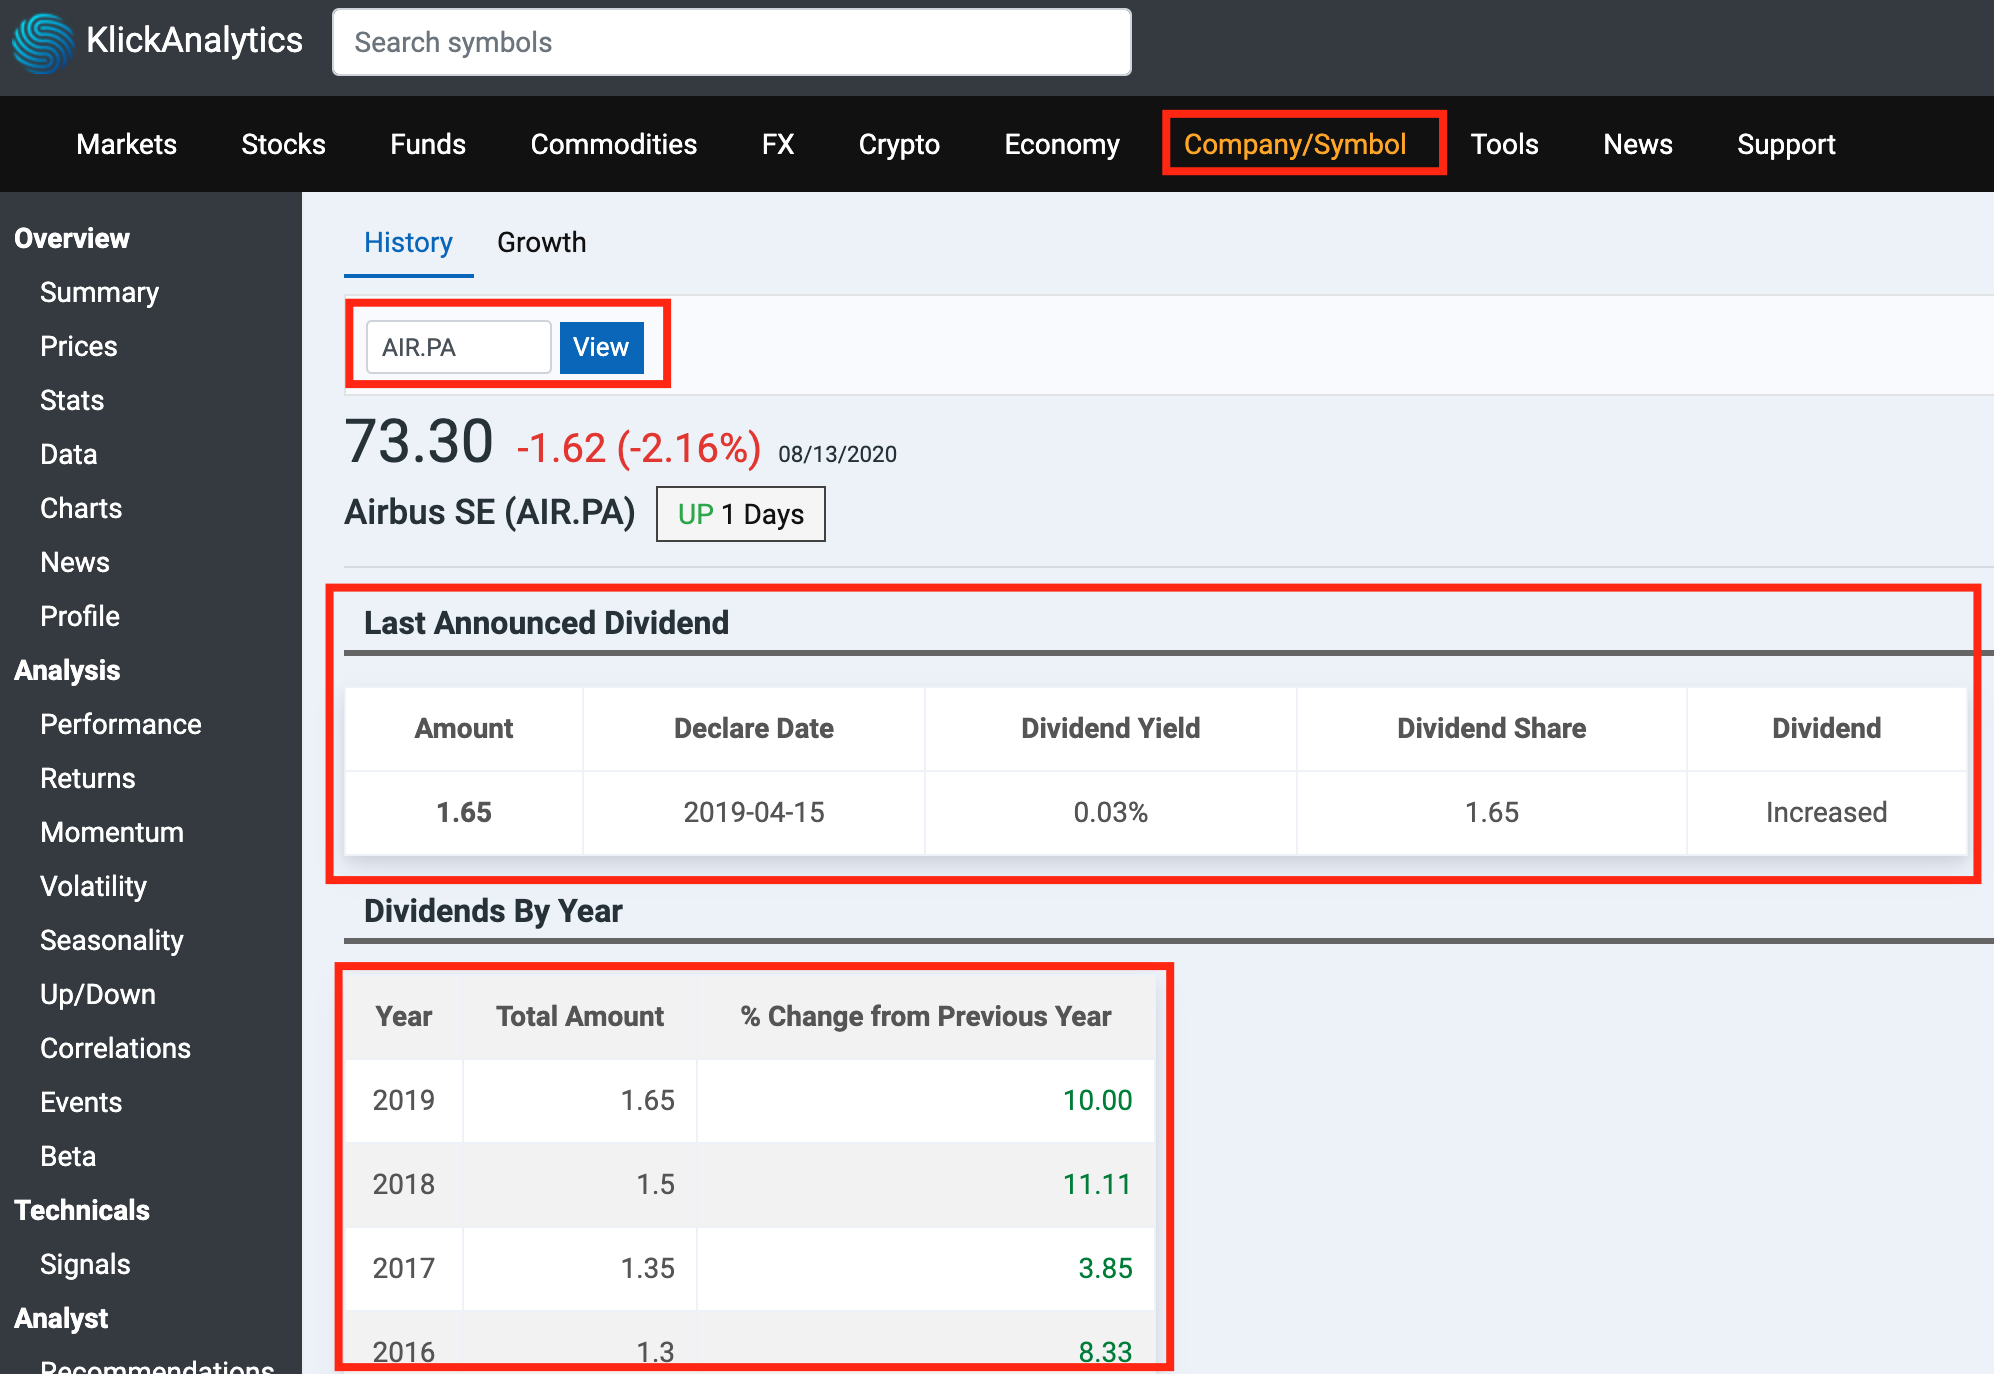
Task: Click the Dividend Share column header
Action: 1491,728
